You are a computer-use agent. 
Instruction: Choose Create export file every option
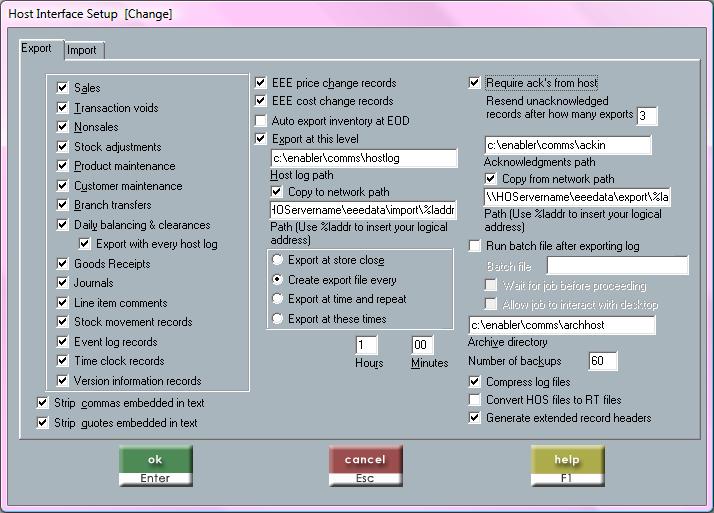[x=277, y=279]
